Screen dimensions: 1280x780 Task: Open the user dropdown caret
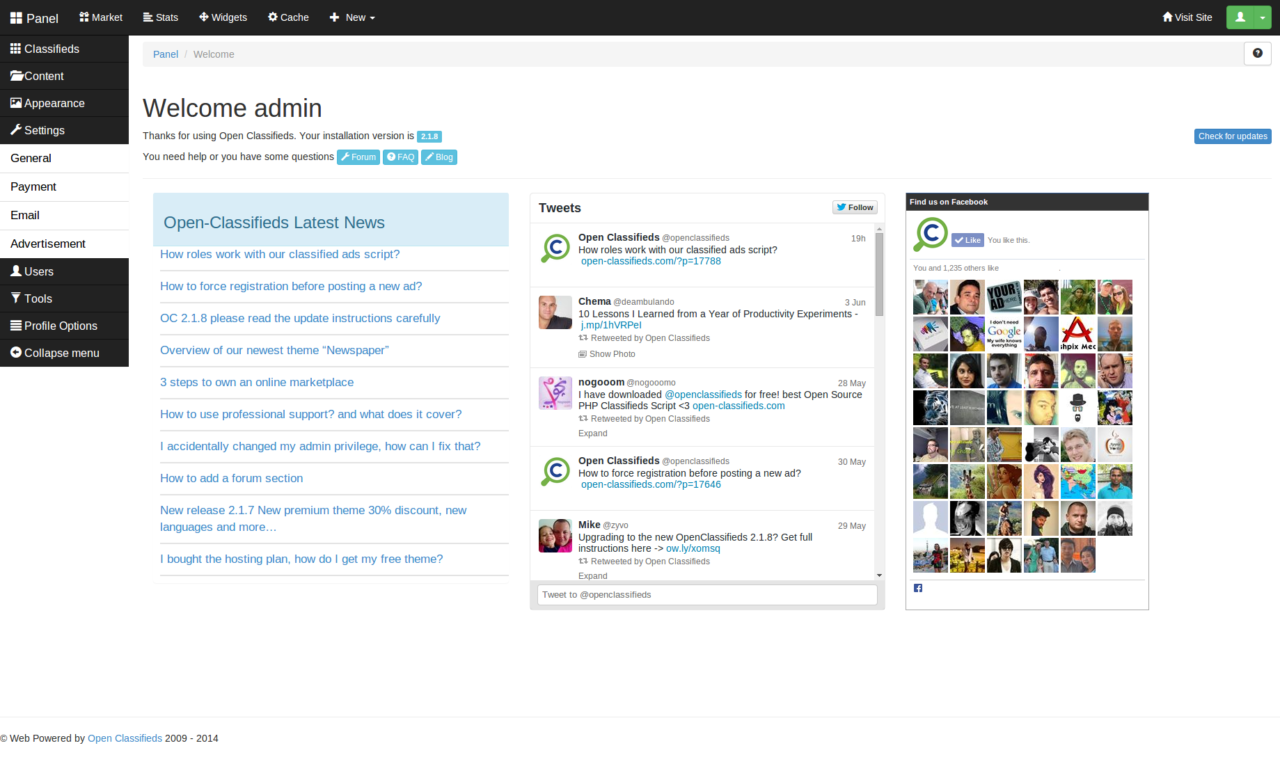click(x=1262, y=17)
